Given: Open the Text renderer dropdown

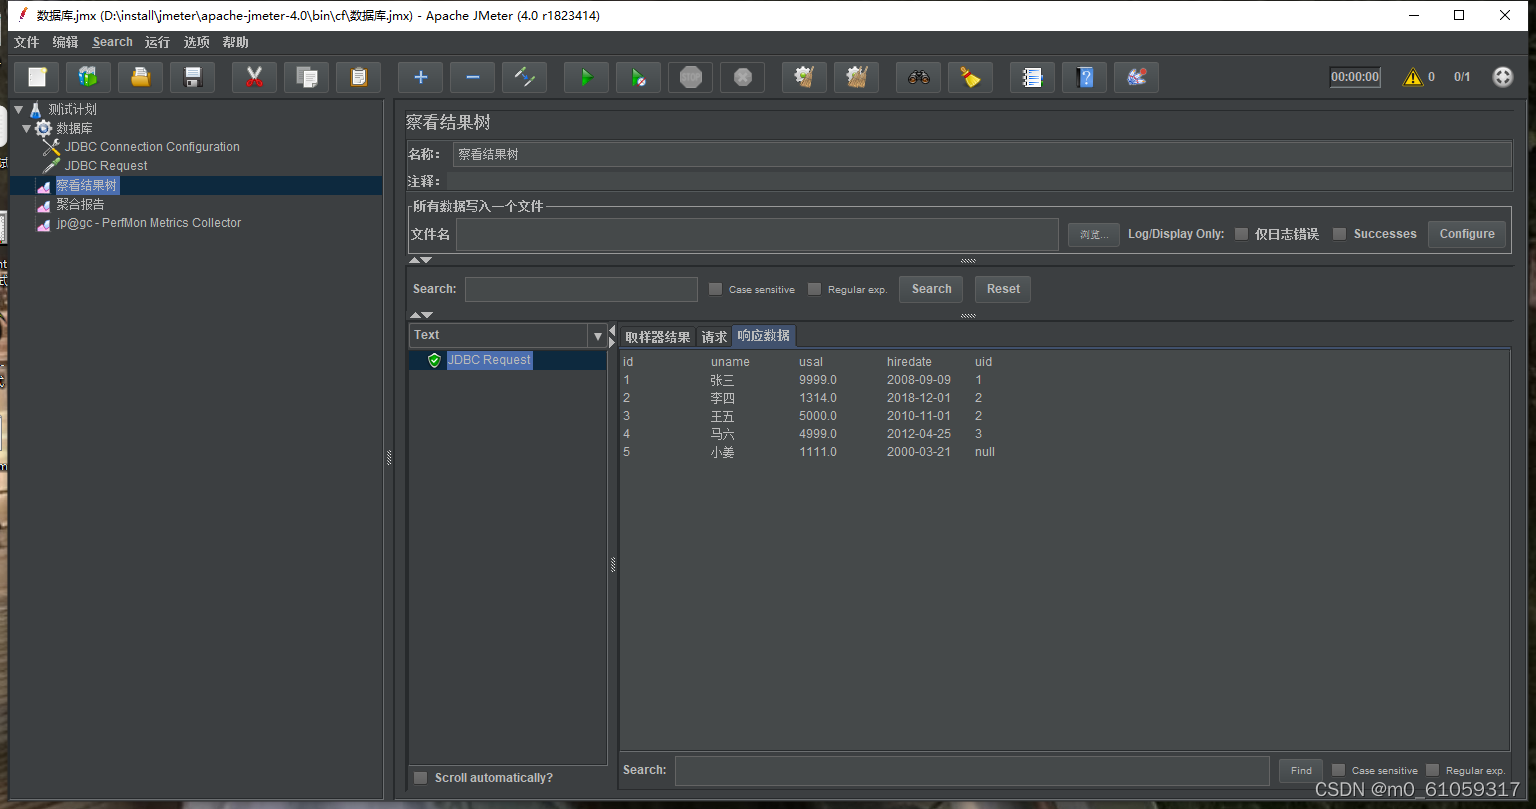Looking at the screenshot, I should (x=597, y=335).
